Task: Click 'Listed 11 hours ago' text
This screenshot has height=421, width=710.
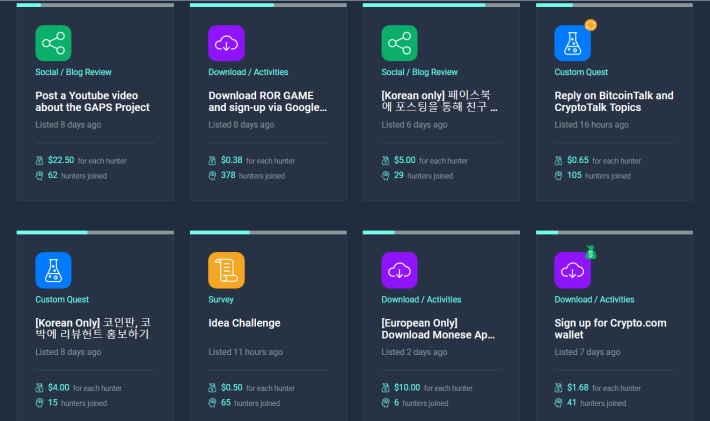Action: pos(245,352)
